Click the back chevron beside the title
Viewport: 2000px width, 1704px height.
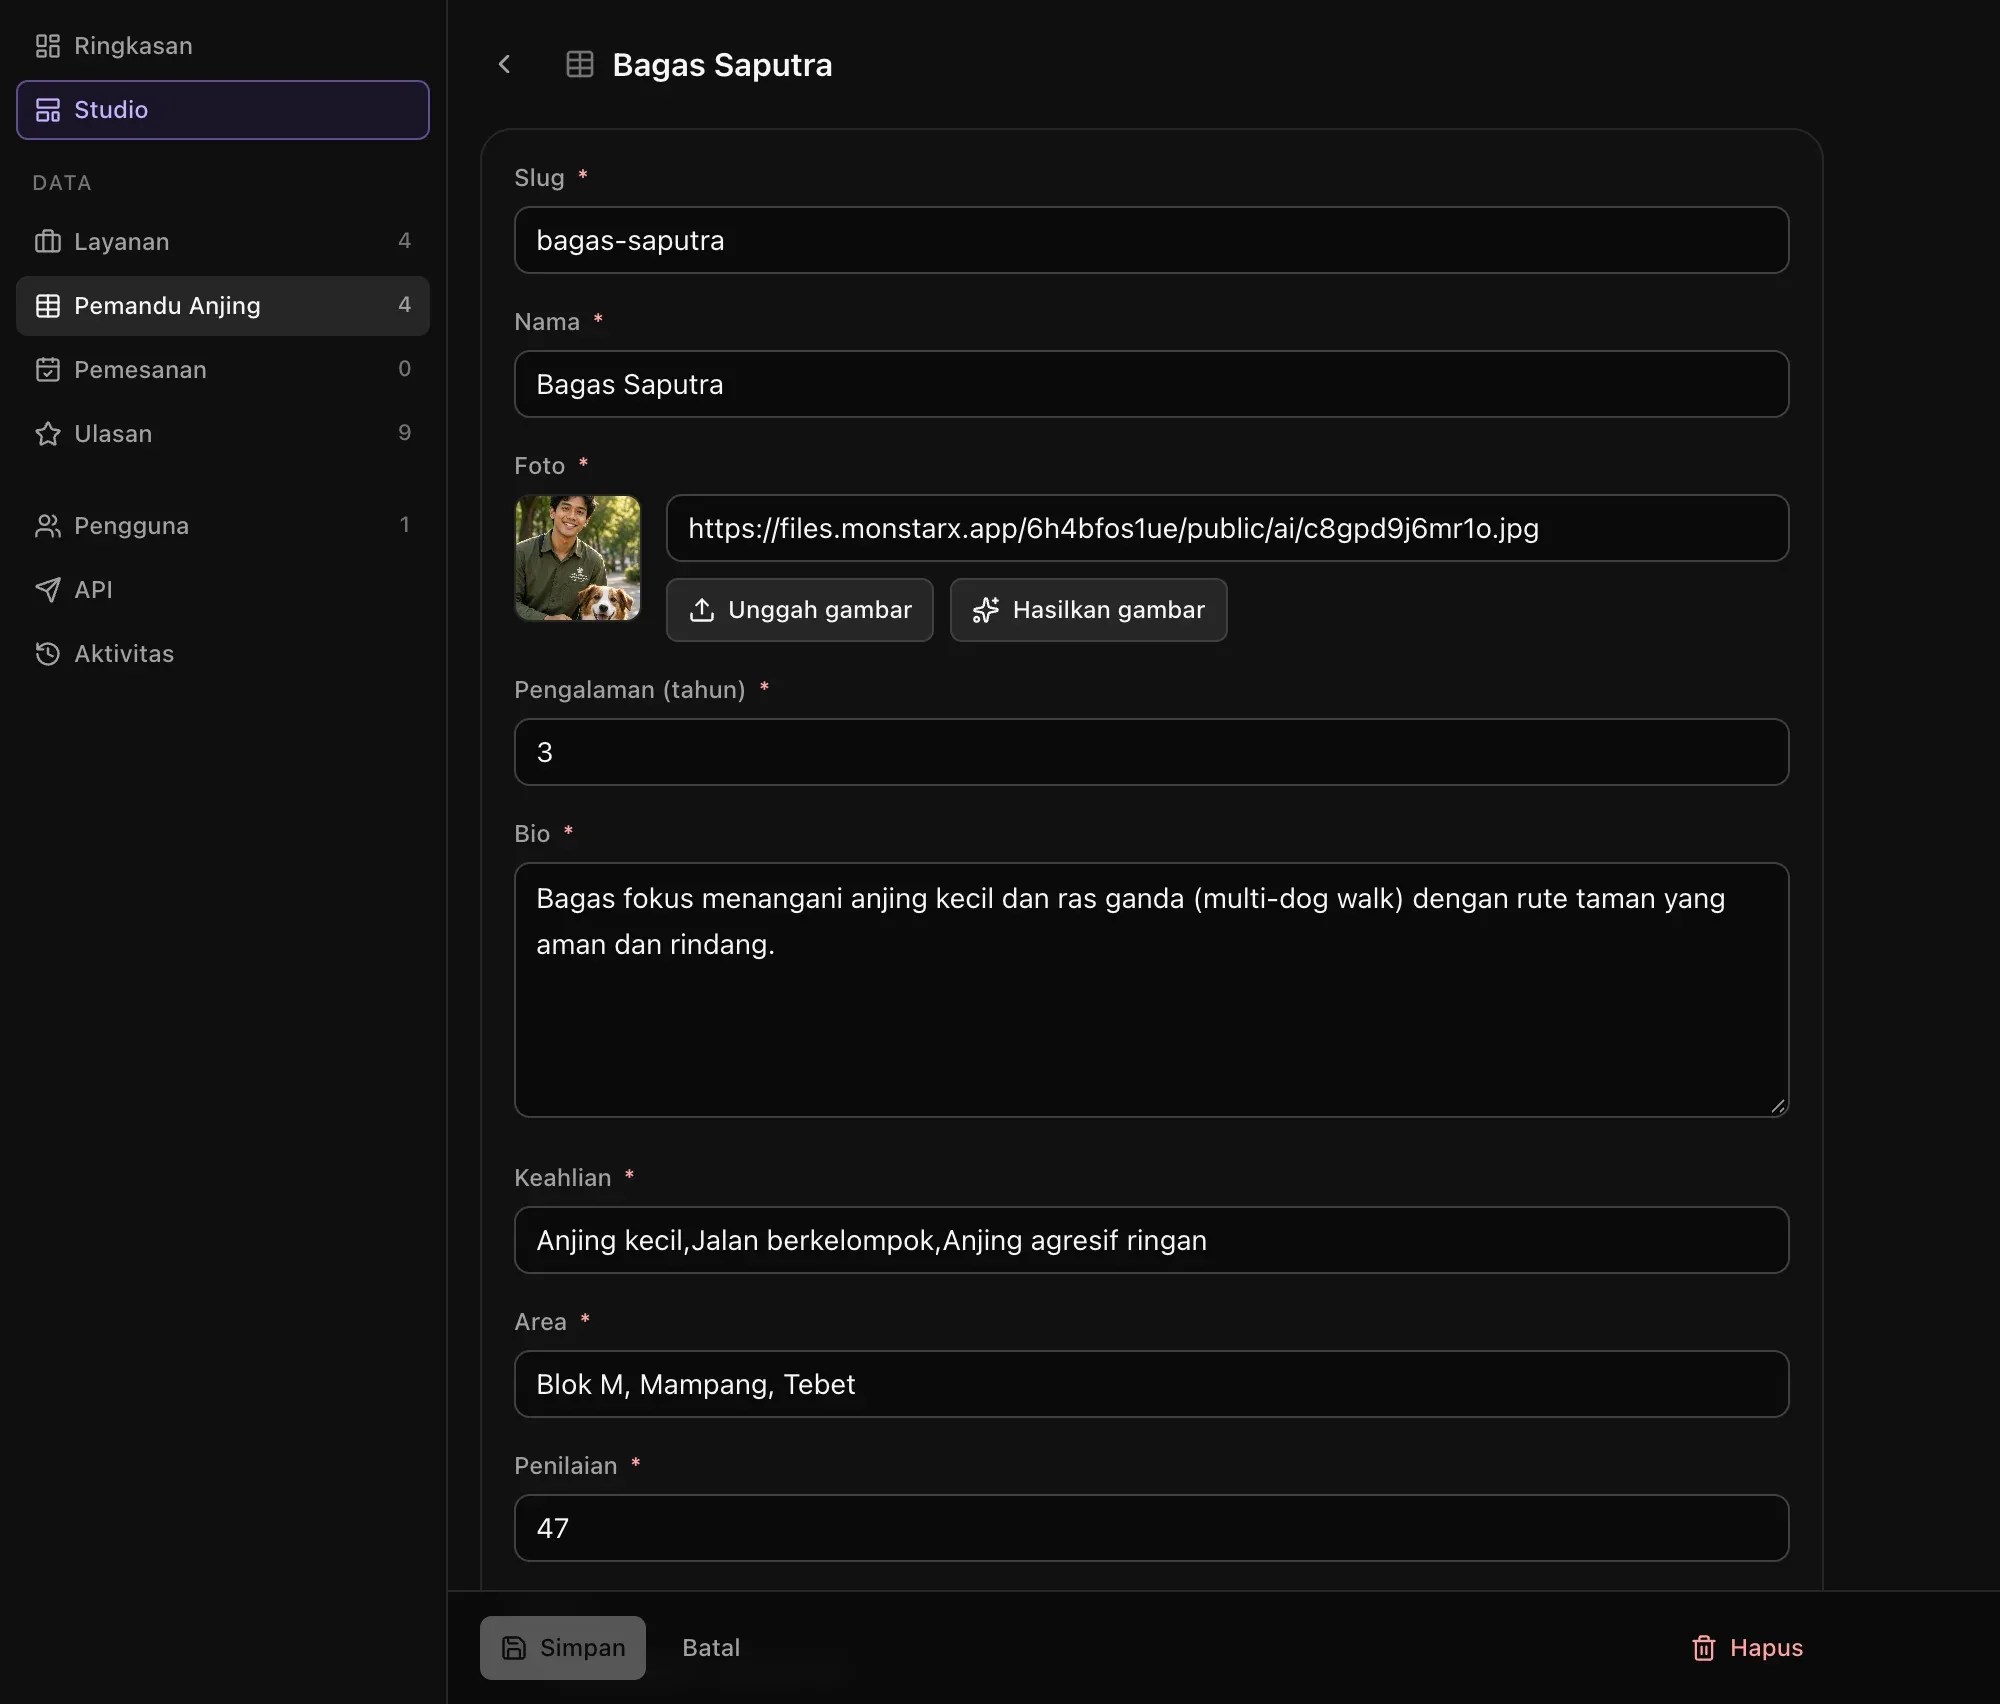coord(504,64)
